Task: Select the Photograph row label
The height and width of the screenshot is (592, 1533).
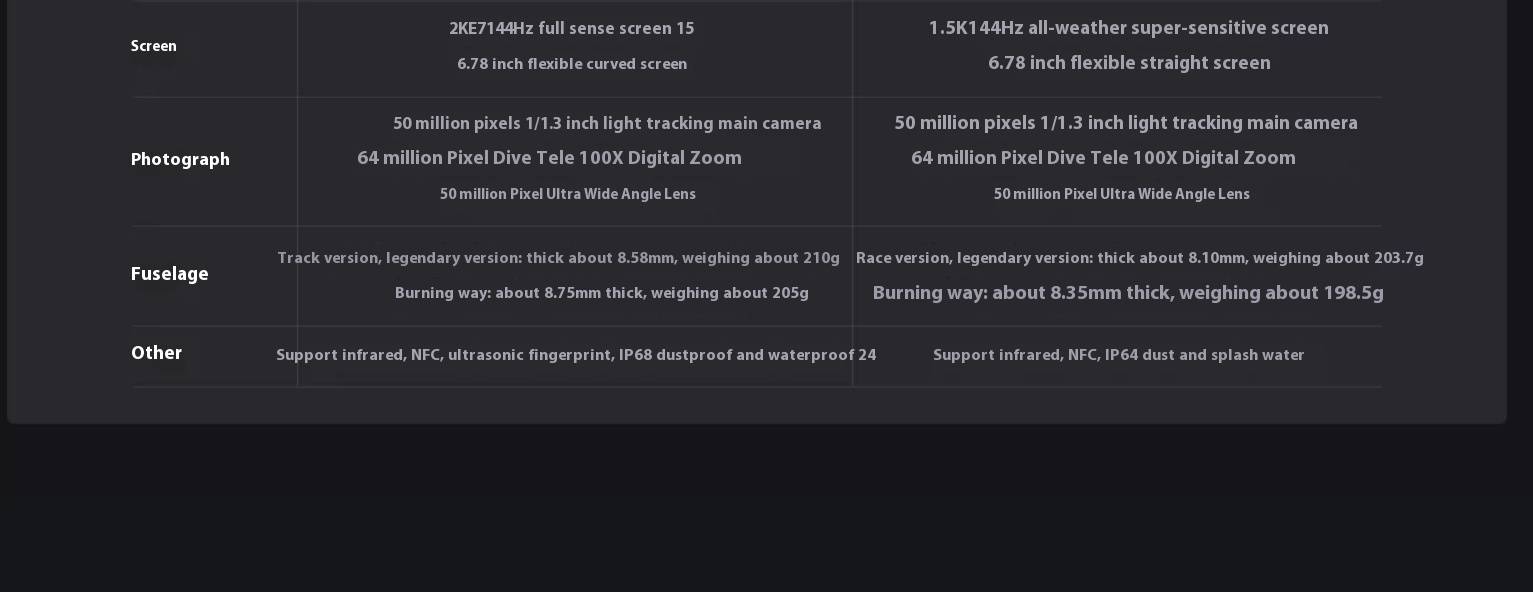Action: (x=180, y=159)
